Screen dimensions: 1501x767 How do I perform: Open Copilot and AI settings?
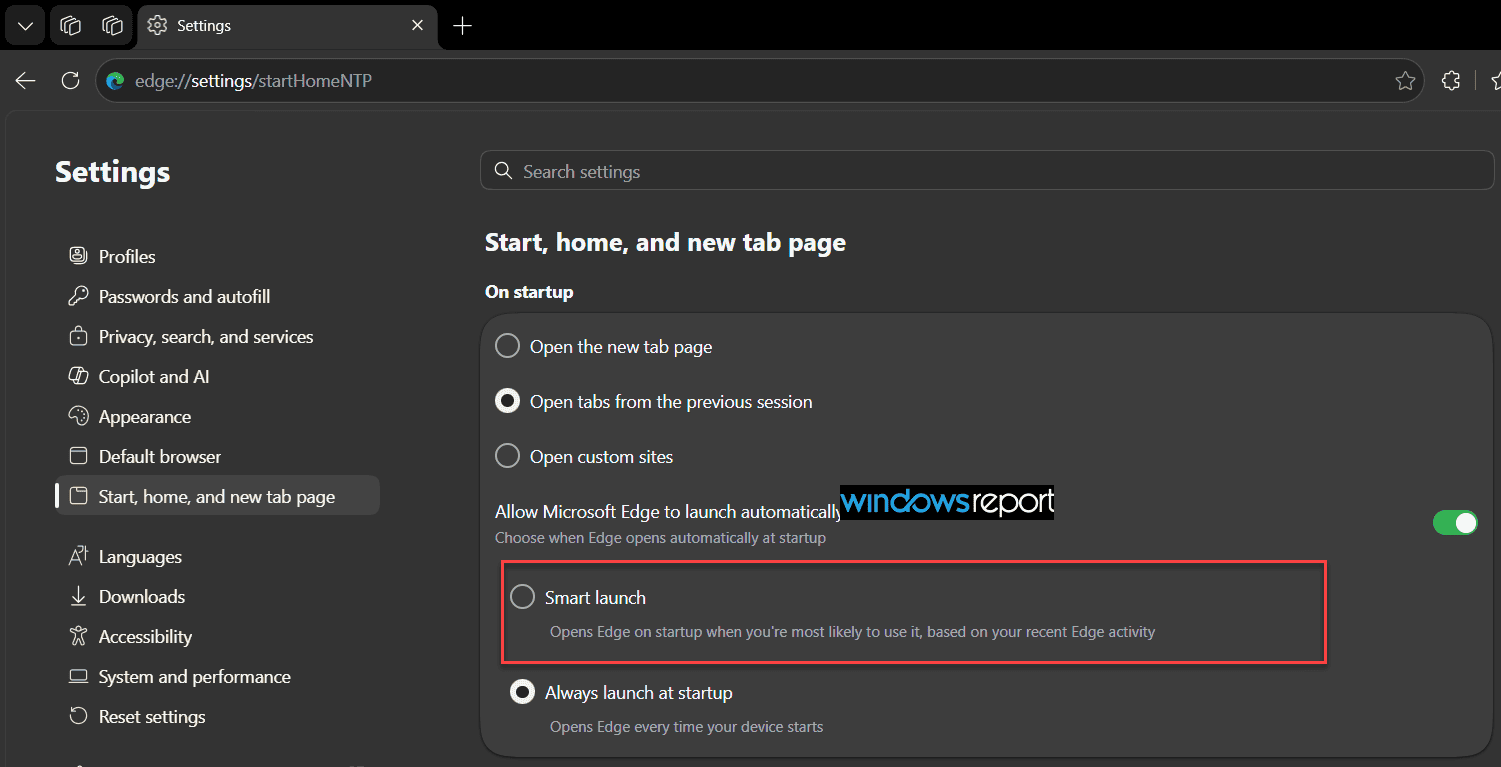(x=218, y=377)
